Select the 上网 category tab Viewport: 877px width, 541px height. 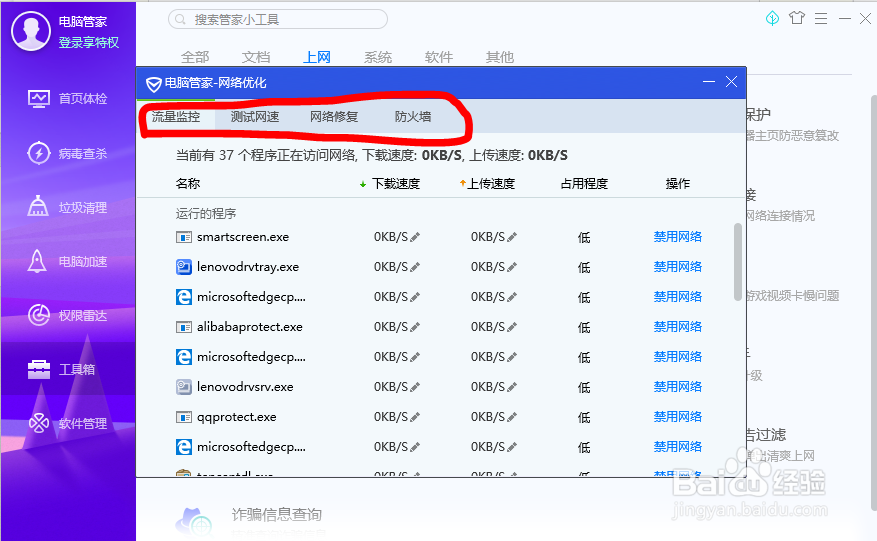[317, 57]
